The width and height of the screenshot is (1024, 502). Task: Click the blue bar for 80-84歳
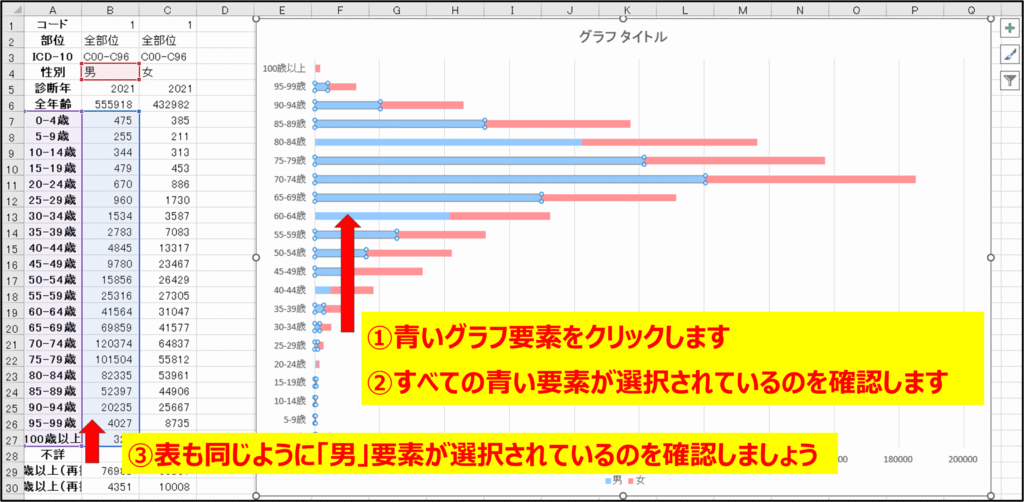[x=450, y=142]
